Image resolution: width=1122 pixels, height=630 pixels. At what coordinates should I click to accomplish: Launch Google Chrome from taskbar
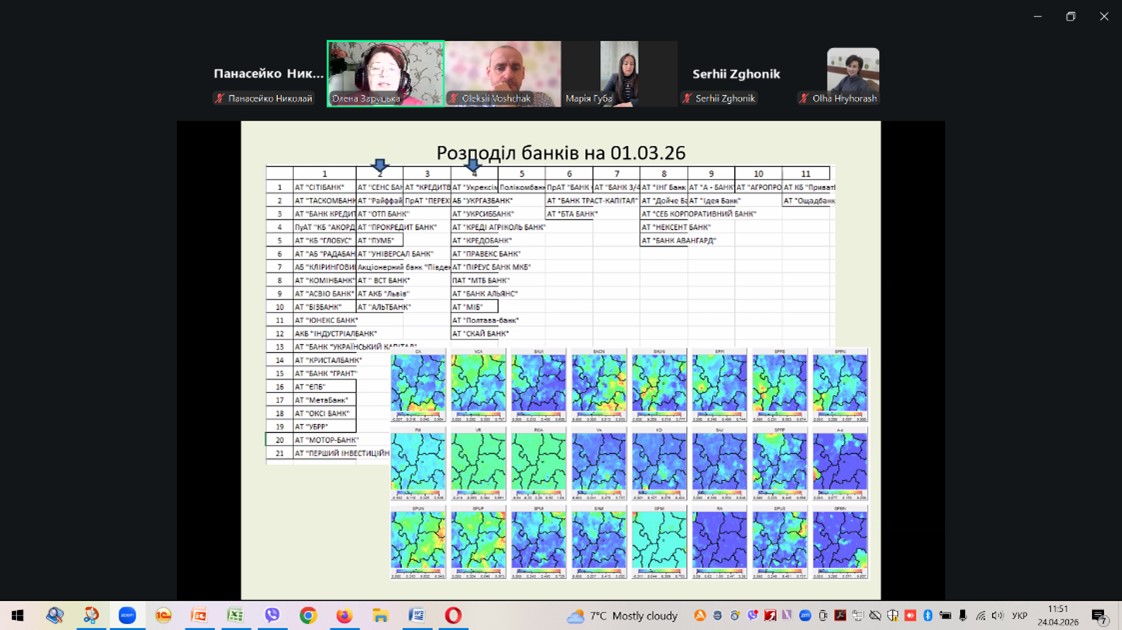tap(308, 616)
